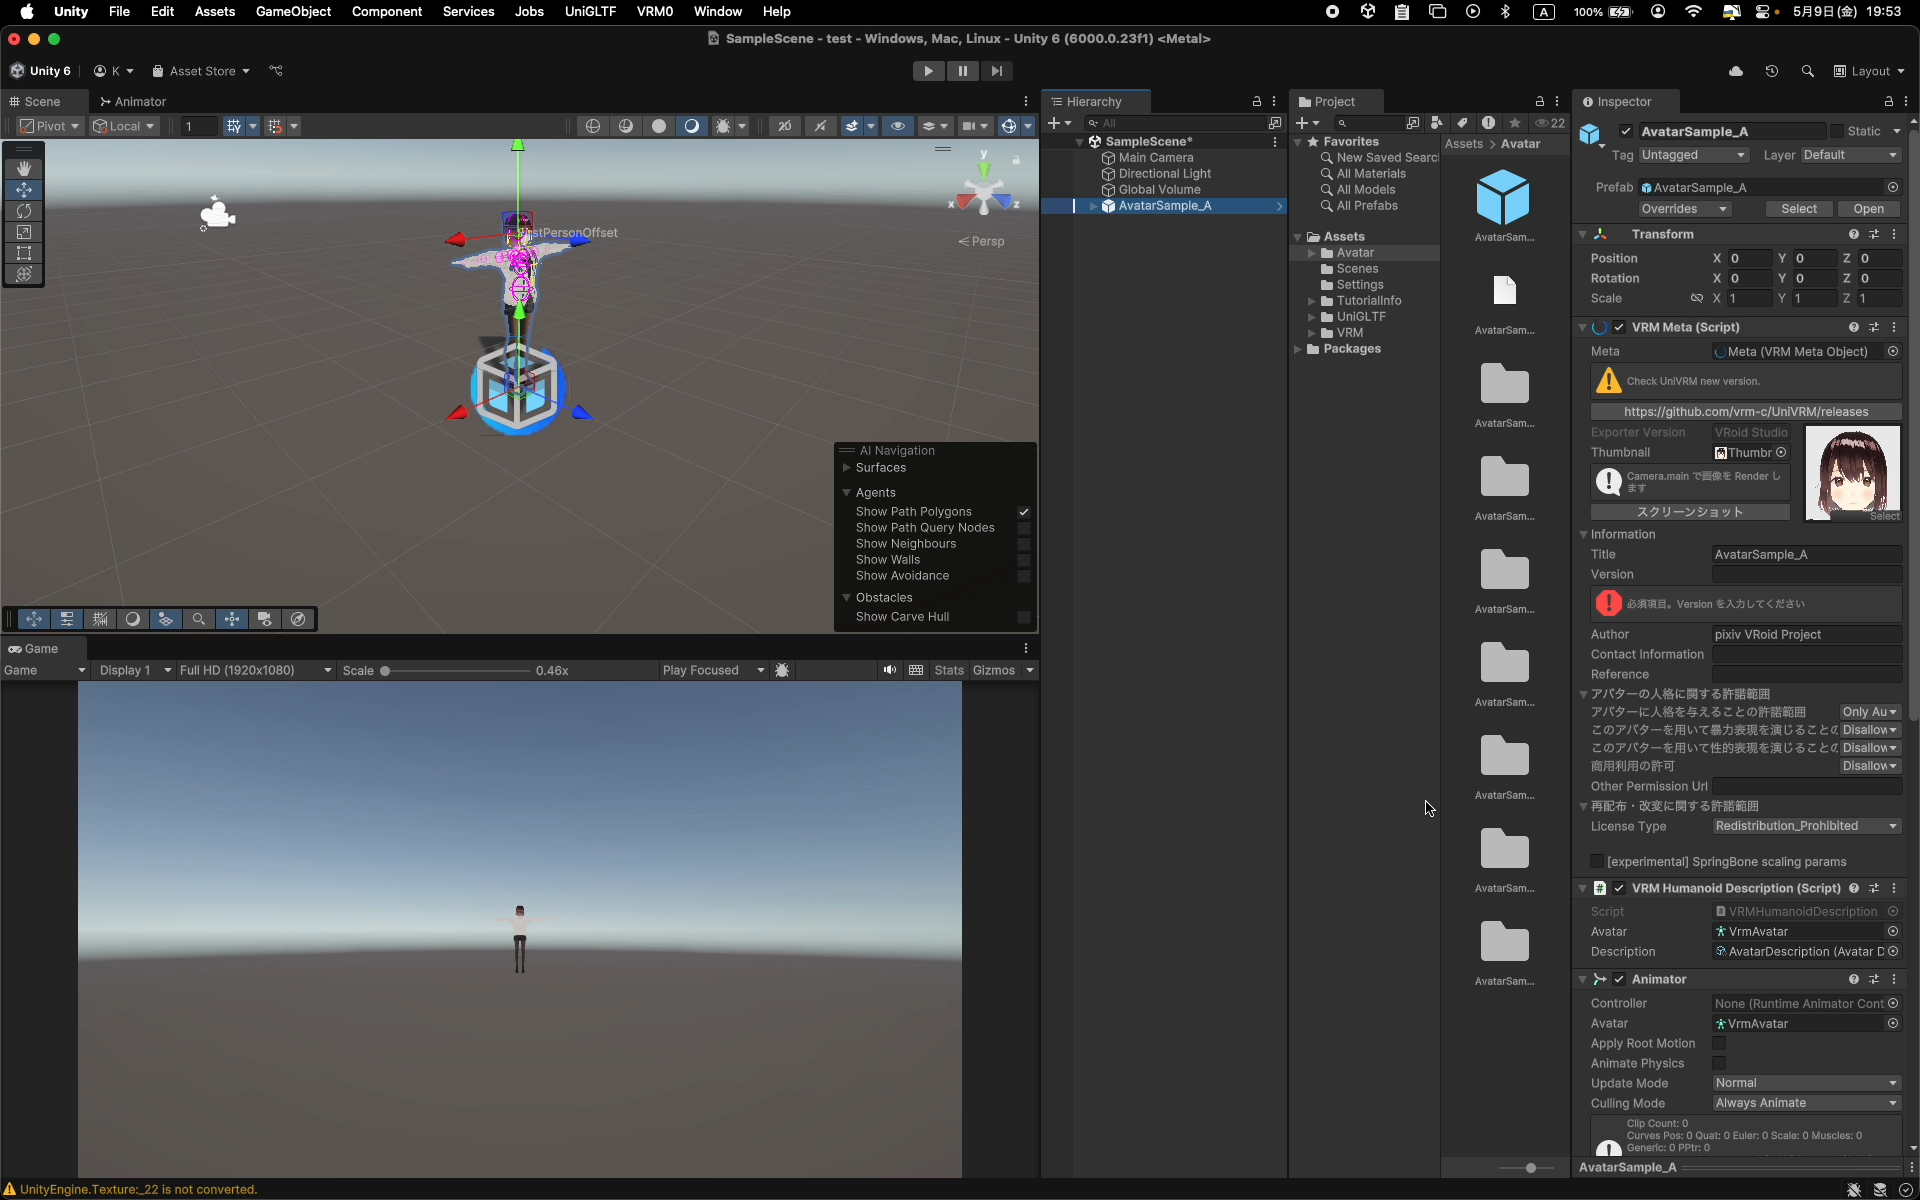The width and height of the screenshot is (1920, 1200).
Task: Click the navigation overlay compass icon at bottom
Action: (x=298, y=619)
